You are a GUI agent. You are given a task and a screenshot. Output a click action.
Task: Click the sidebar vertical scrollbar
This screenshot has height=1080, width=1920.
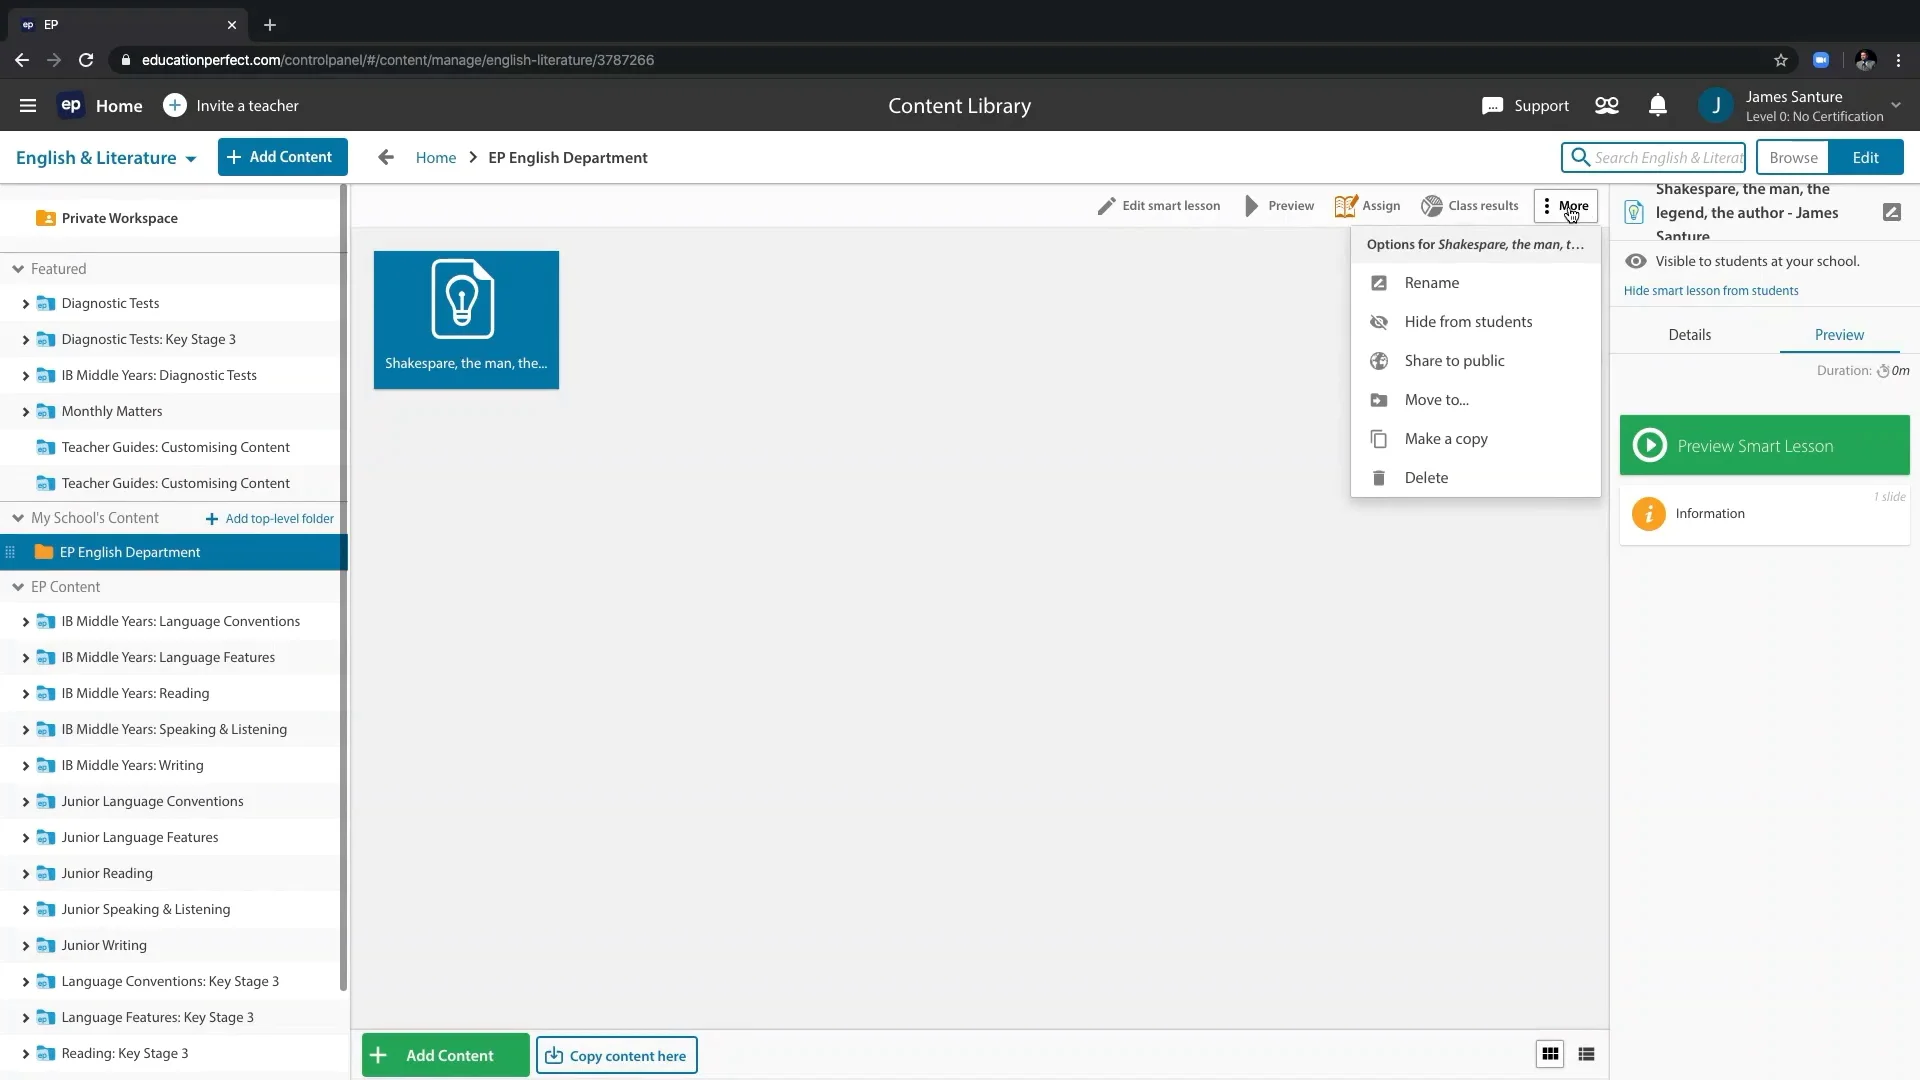pyautogui.click(x=343, y=588)
